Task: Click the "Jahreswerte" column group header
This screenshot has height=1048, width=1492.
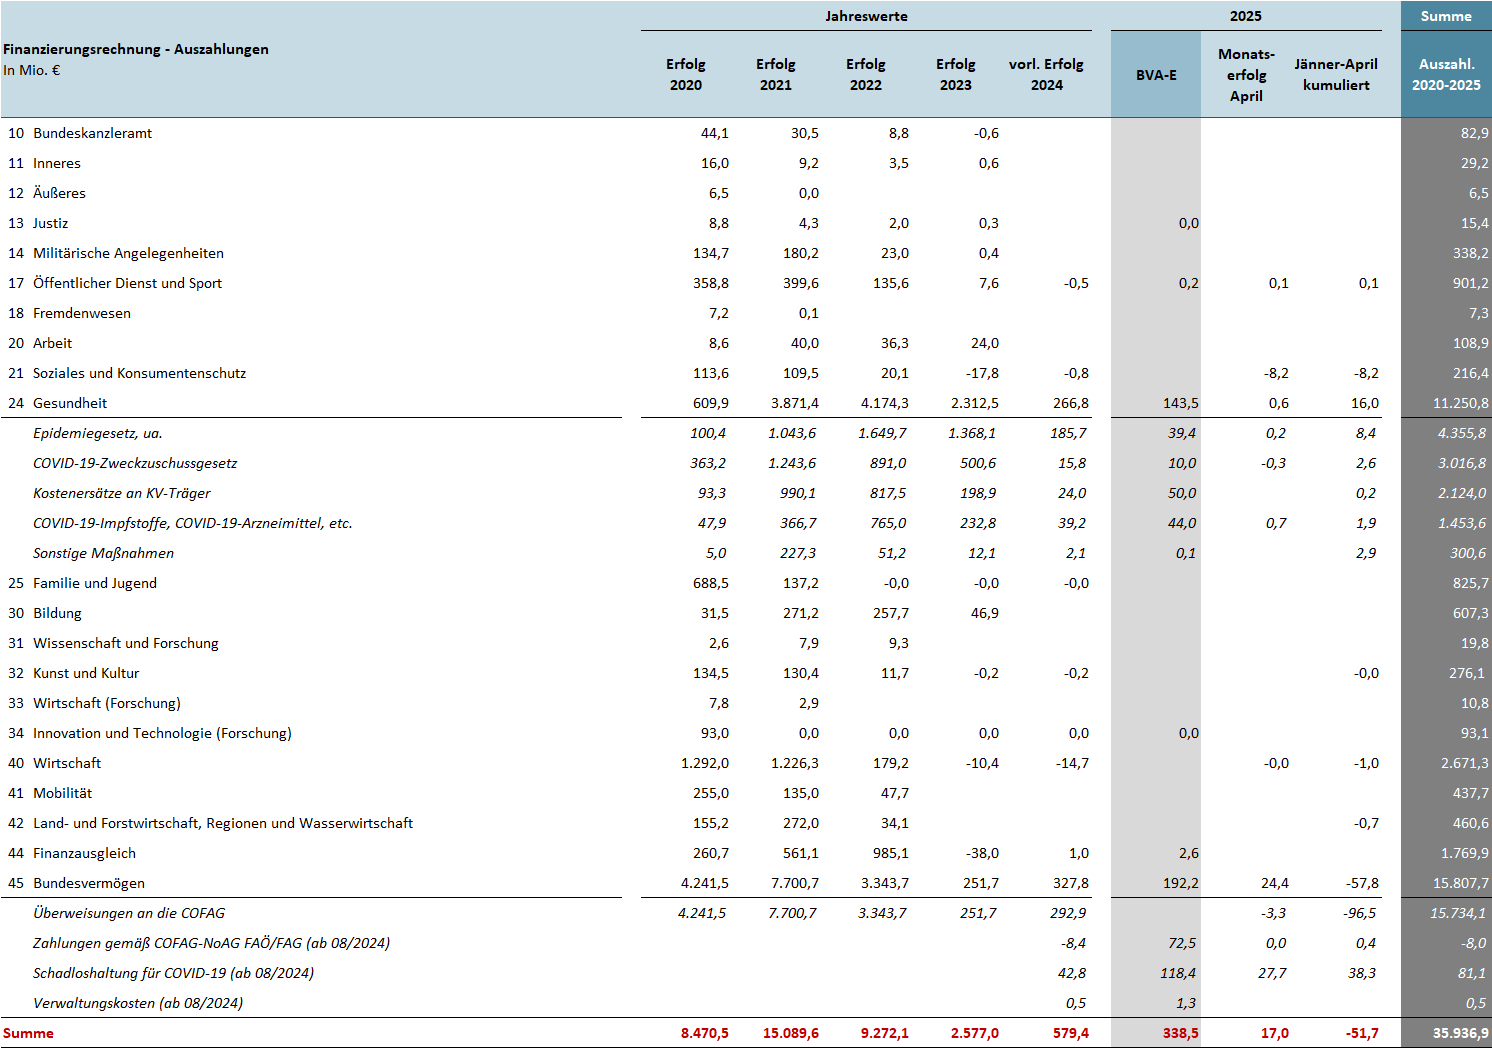Action: pyautogui.click(x=866, y=16)
